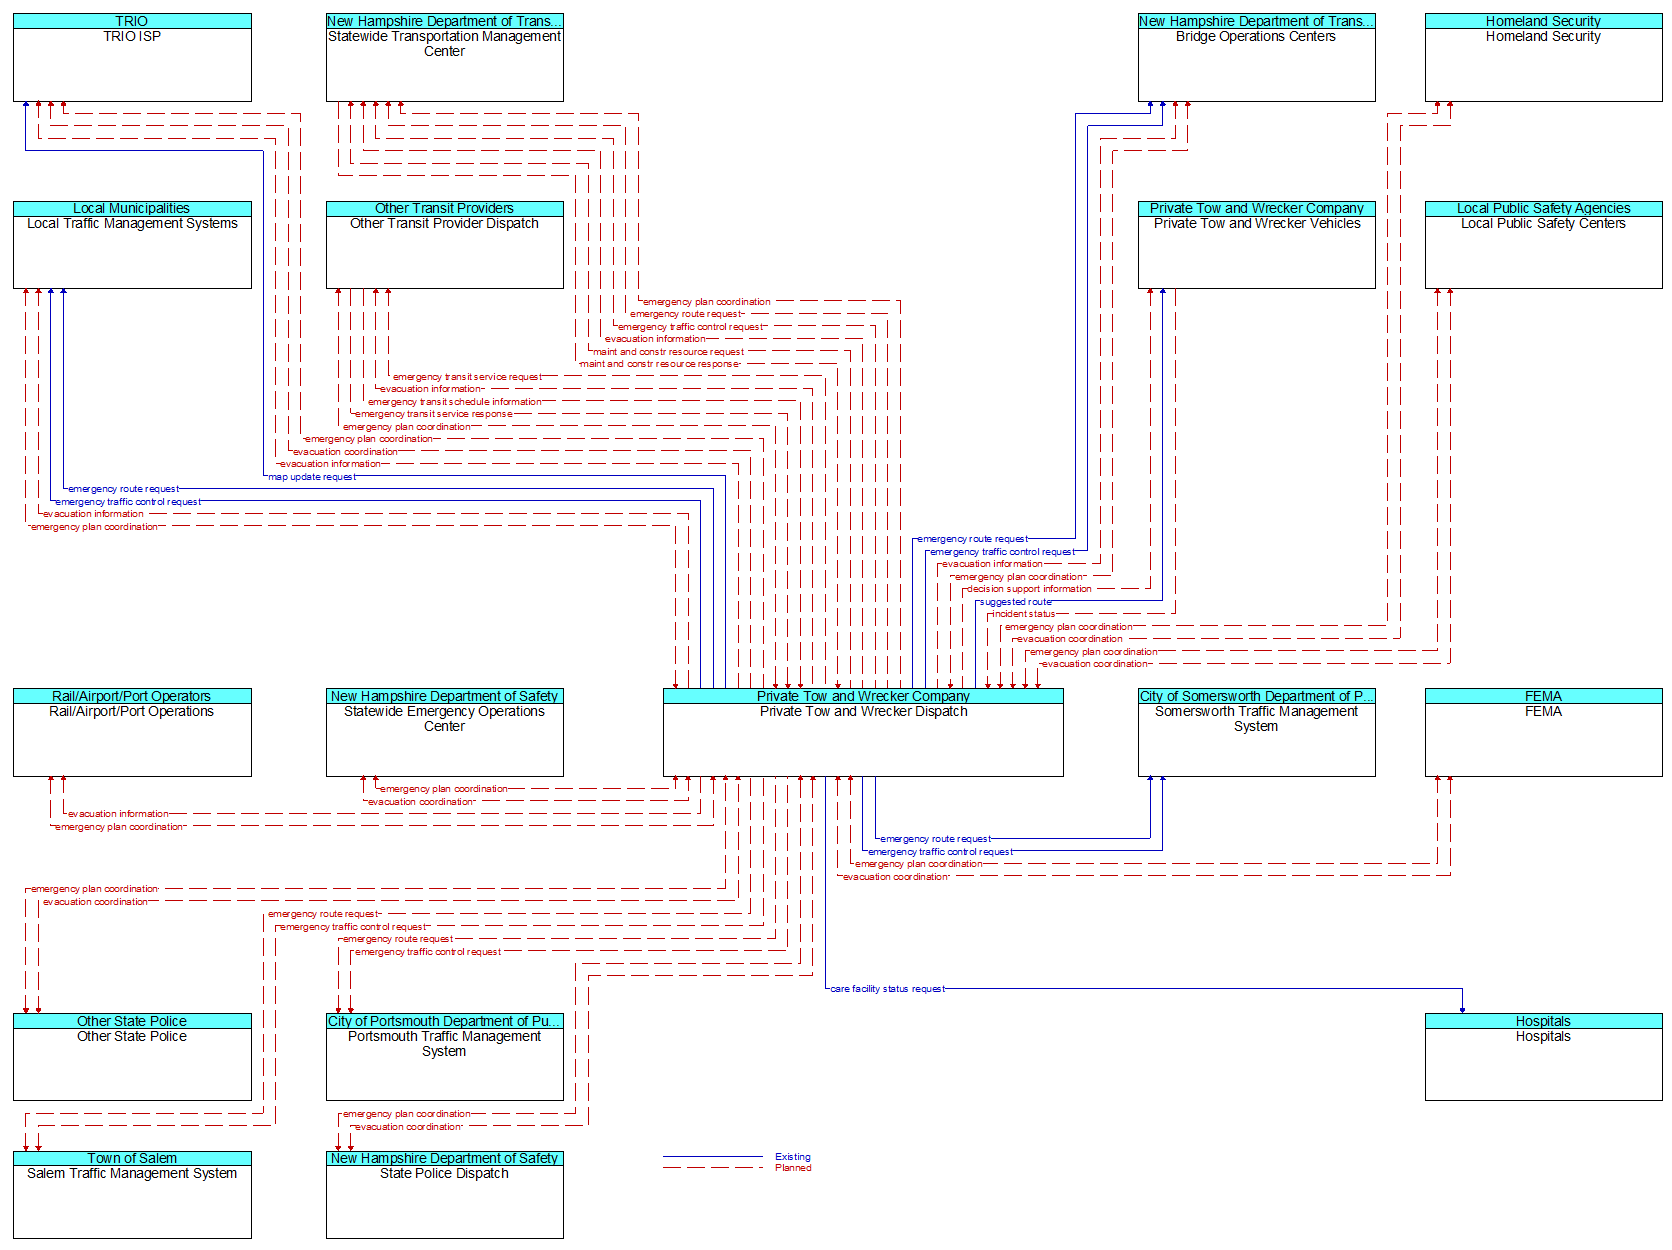
Task: Click the 'City of Somersworth Department of P...' header
Action: pos(1256,697)
